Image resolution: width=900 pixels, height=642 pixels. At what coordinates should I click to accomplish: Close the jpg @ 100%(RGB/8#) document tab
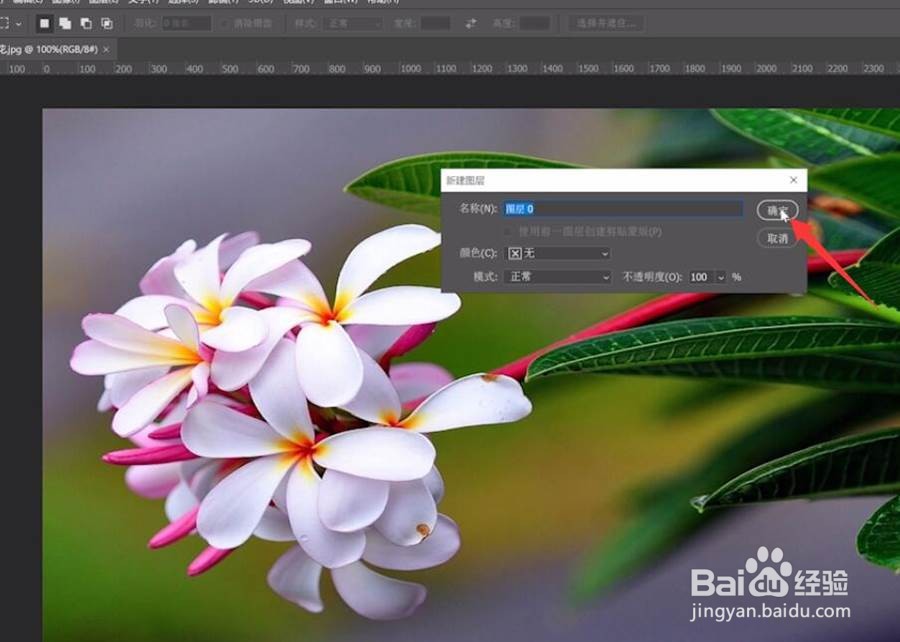[106, 50]
